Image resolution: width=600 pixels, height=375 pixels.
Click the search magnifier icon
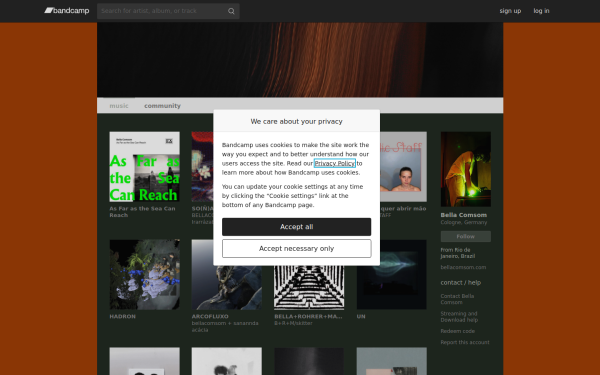pos(231,11)
